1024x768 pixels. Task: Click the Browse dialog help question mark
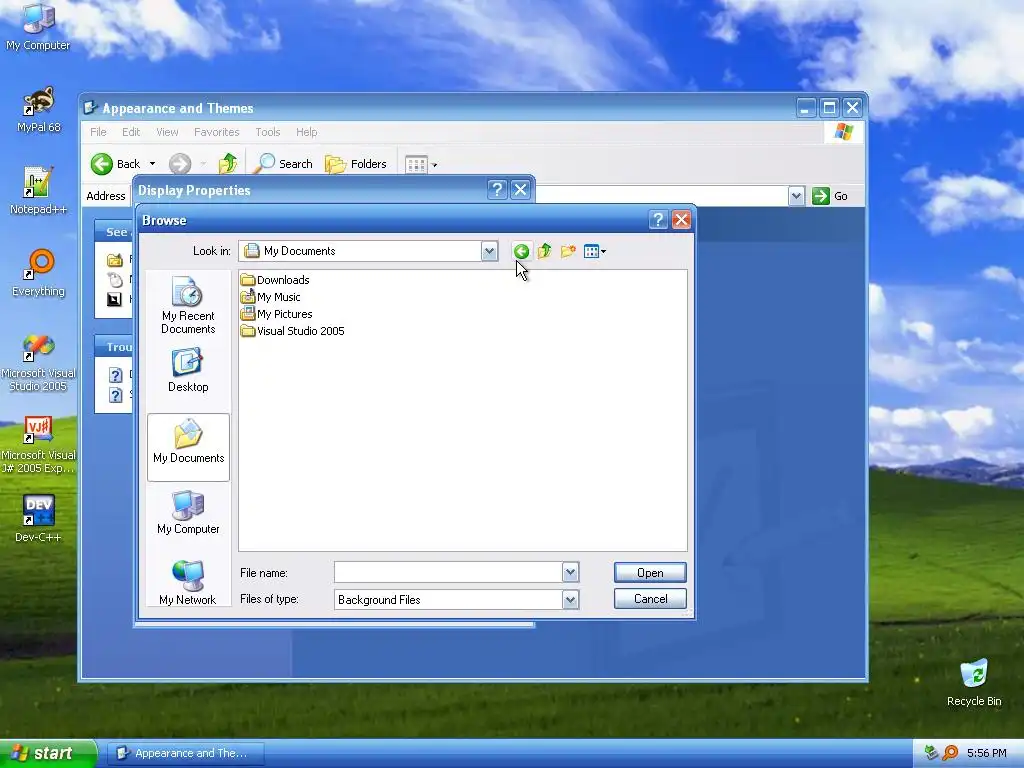coord(658,220)
